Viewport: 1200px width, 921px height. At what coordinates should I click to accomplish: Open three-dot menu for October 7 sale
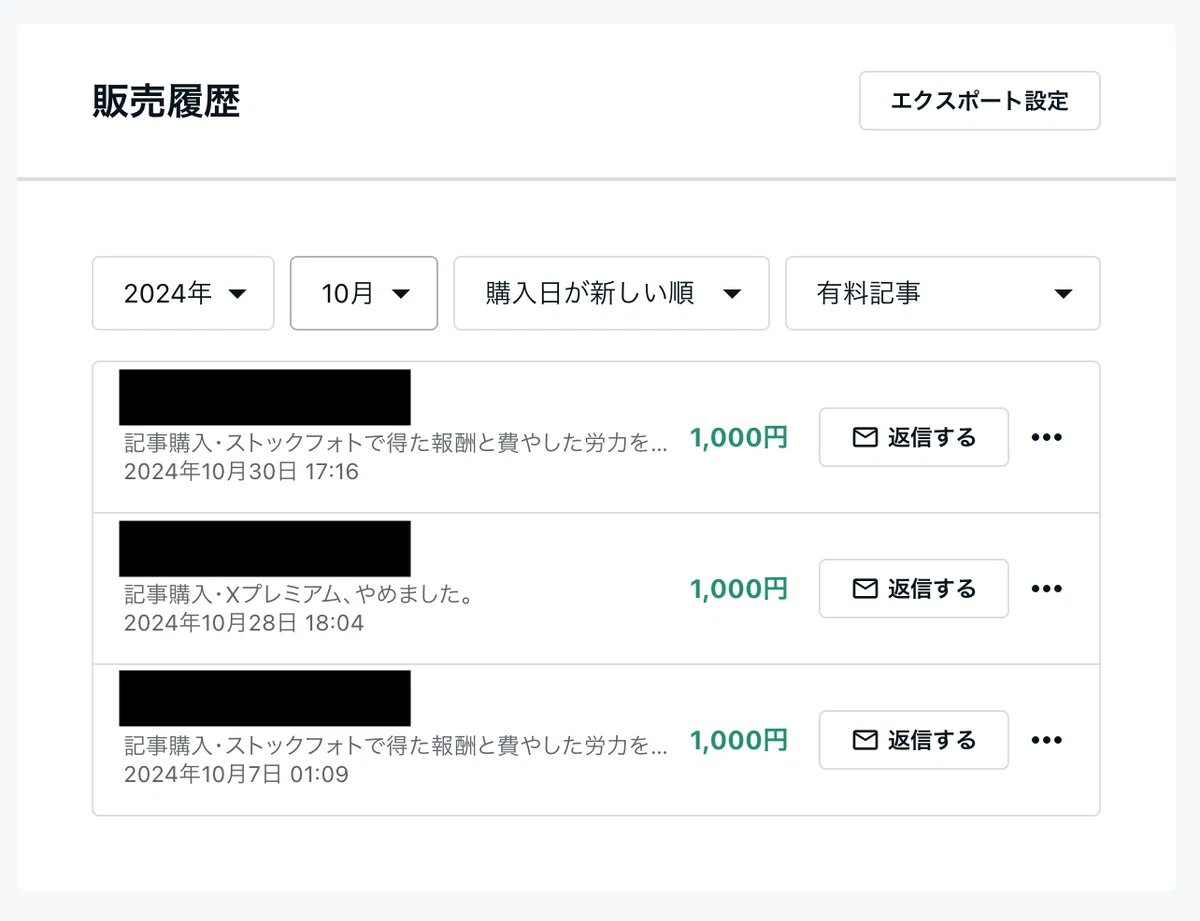click(x=1046, y=740)
